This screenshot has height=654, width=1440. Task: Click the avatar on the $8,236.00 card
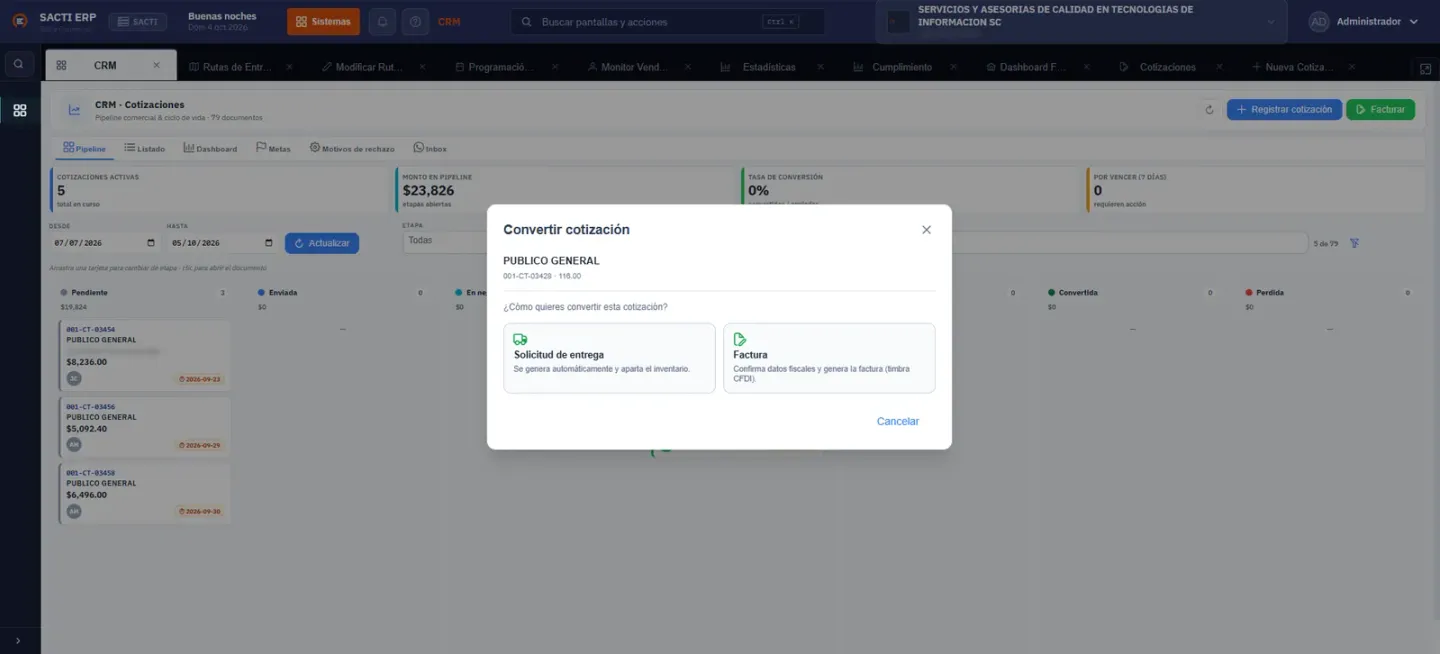point(74,378)
